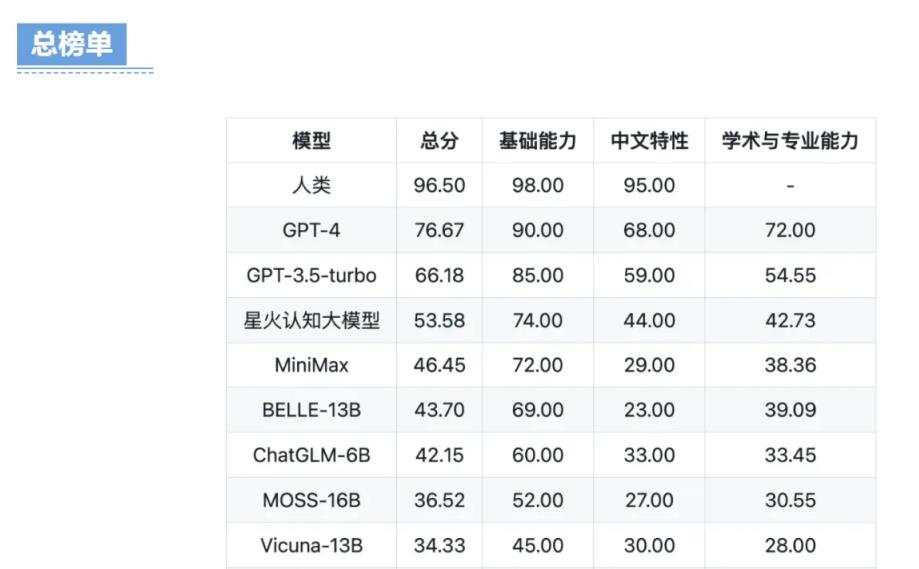The width and height of the screenshot is (919, 569).
Task: Select the ChatGLM-6B model cell
Action: click(x=311, y=455)
